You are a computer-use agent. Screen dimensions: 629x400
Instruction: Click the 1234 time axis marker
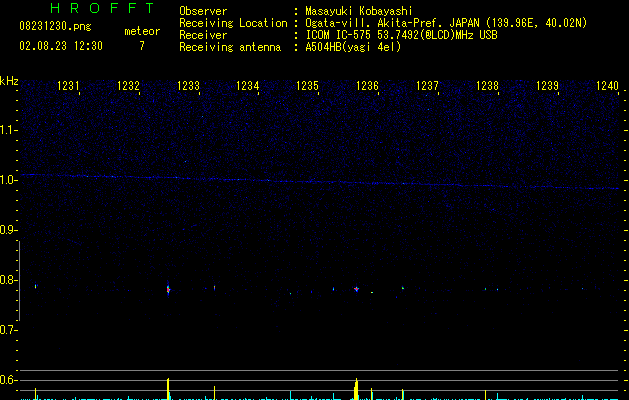tap(248, 86)
